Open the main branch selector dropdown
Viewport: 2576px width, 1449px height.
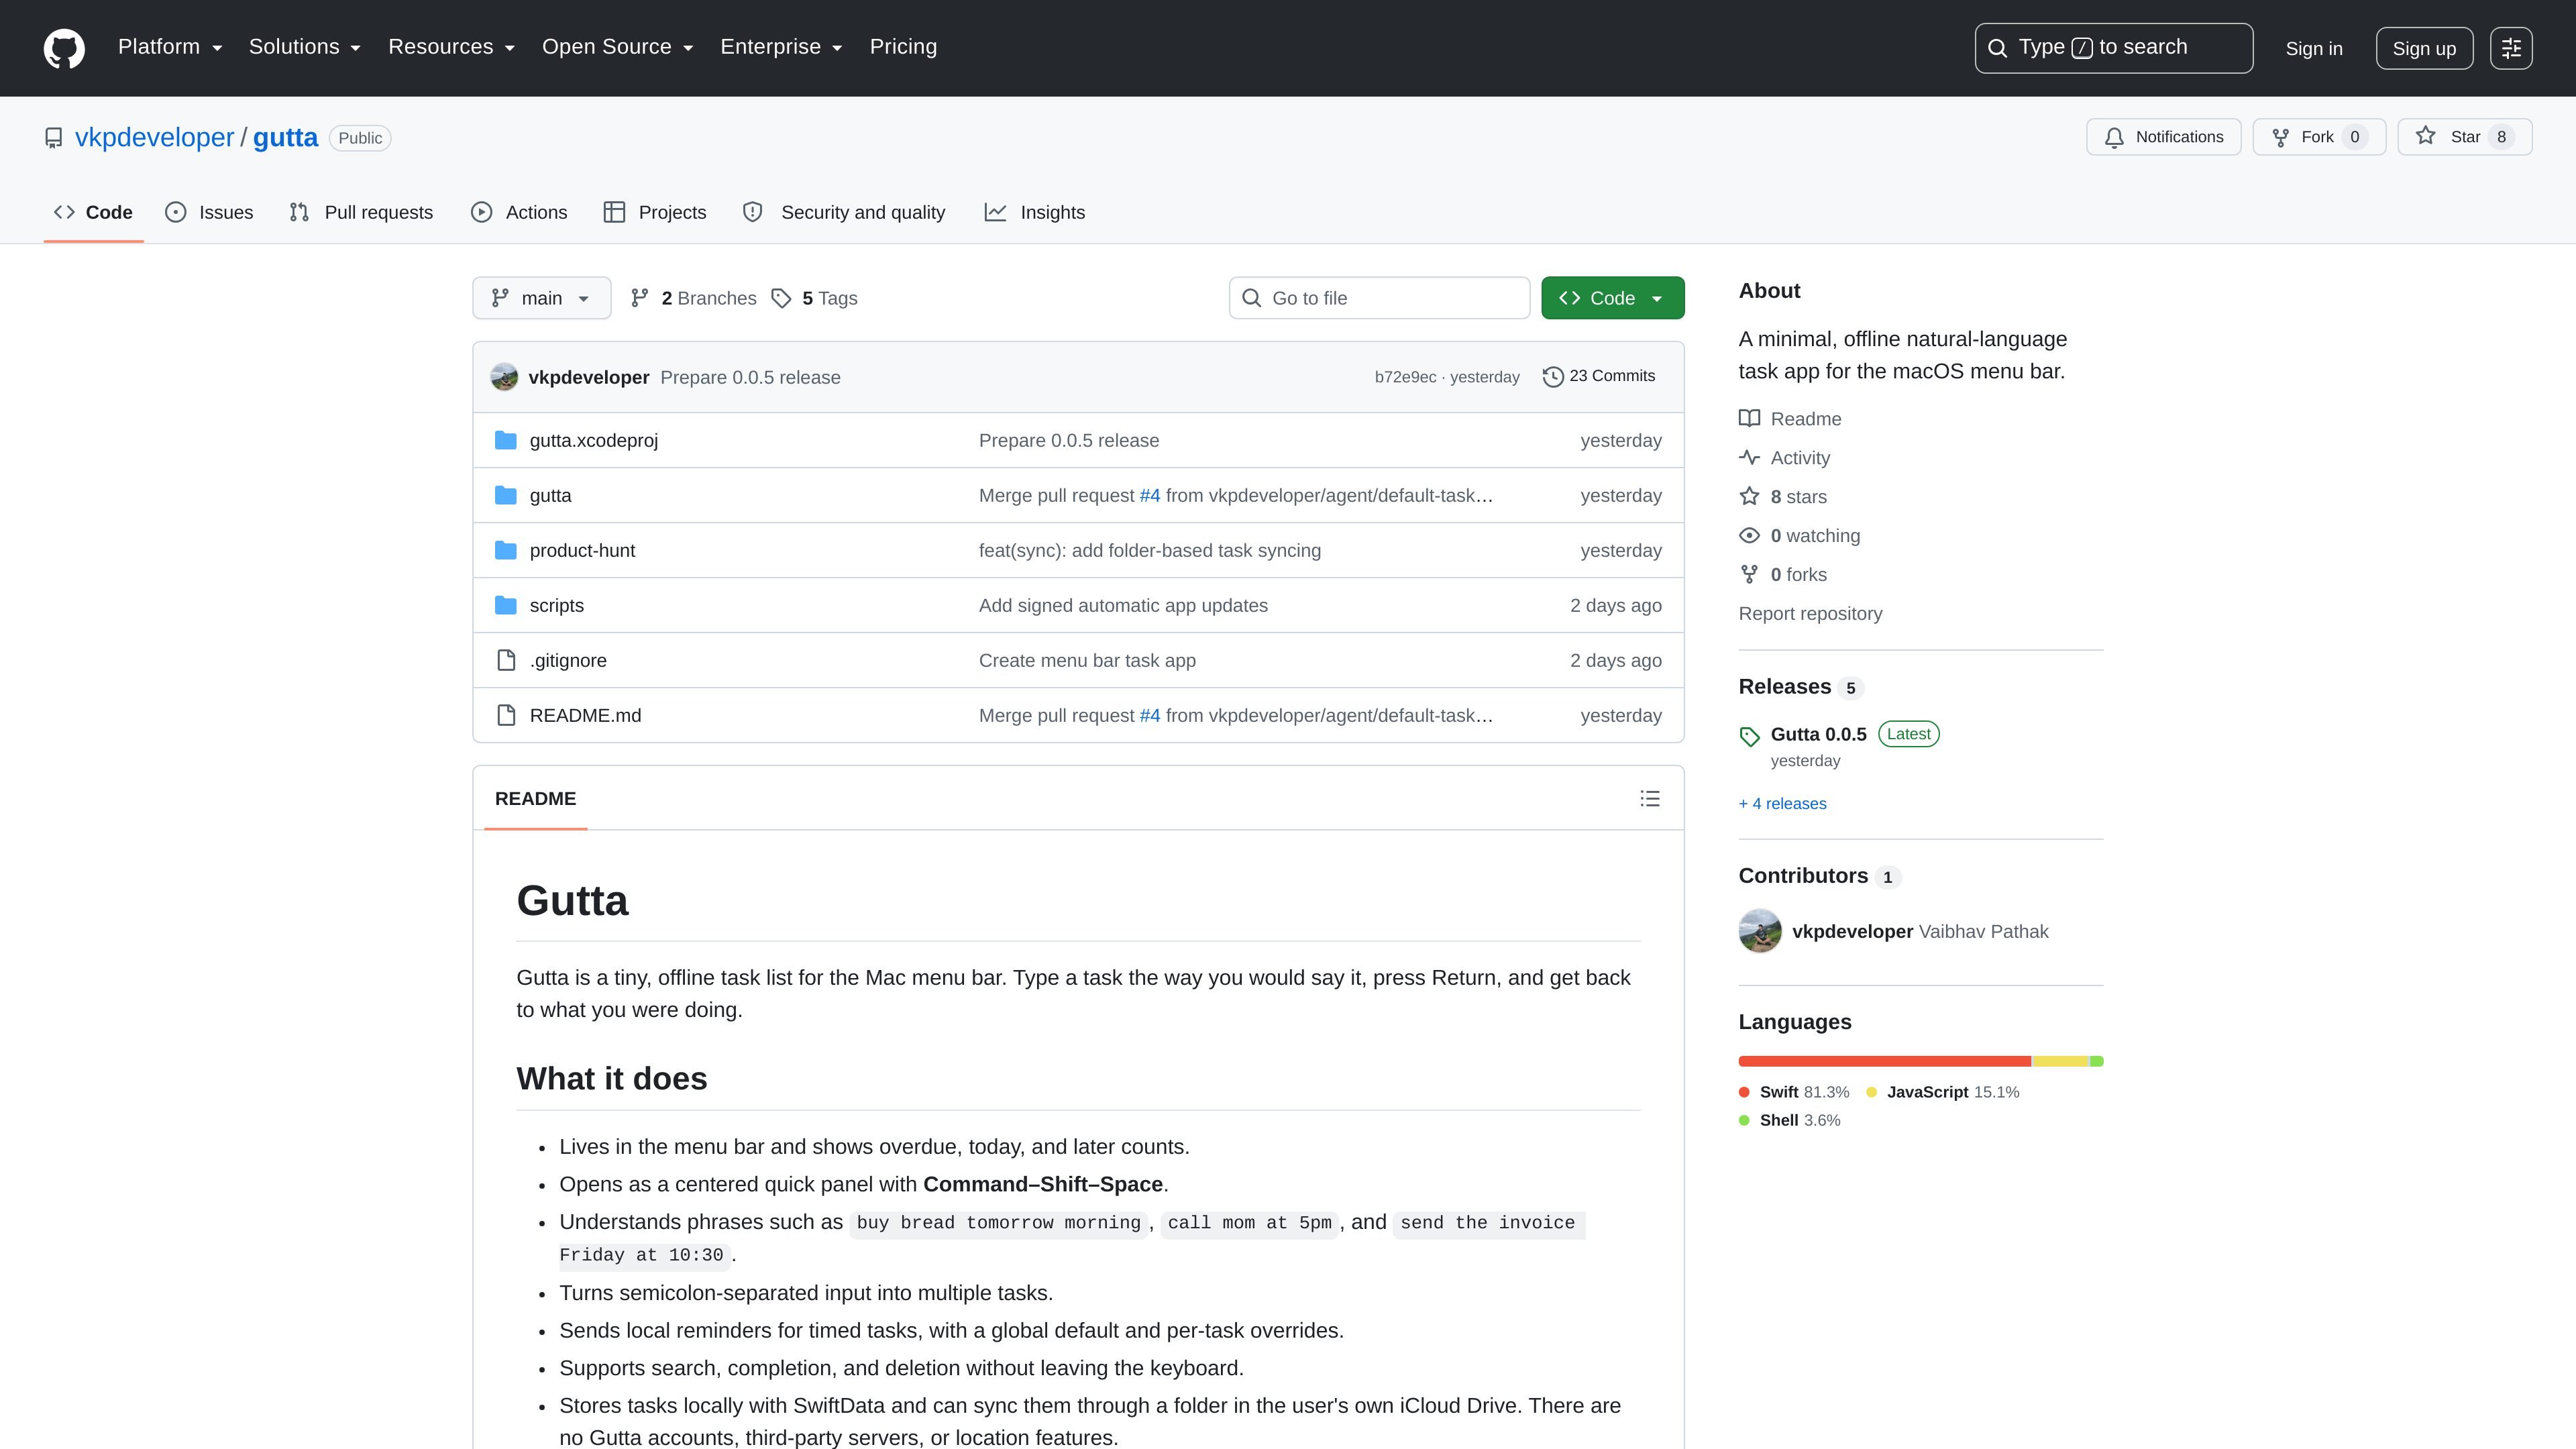tap(541, 298)
